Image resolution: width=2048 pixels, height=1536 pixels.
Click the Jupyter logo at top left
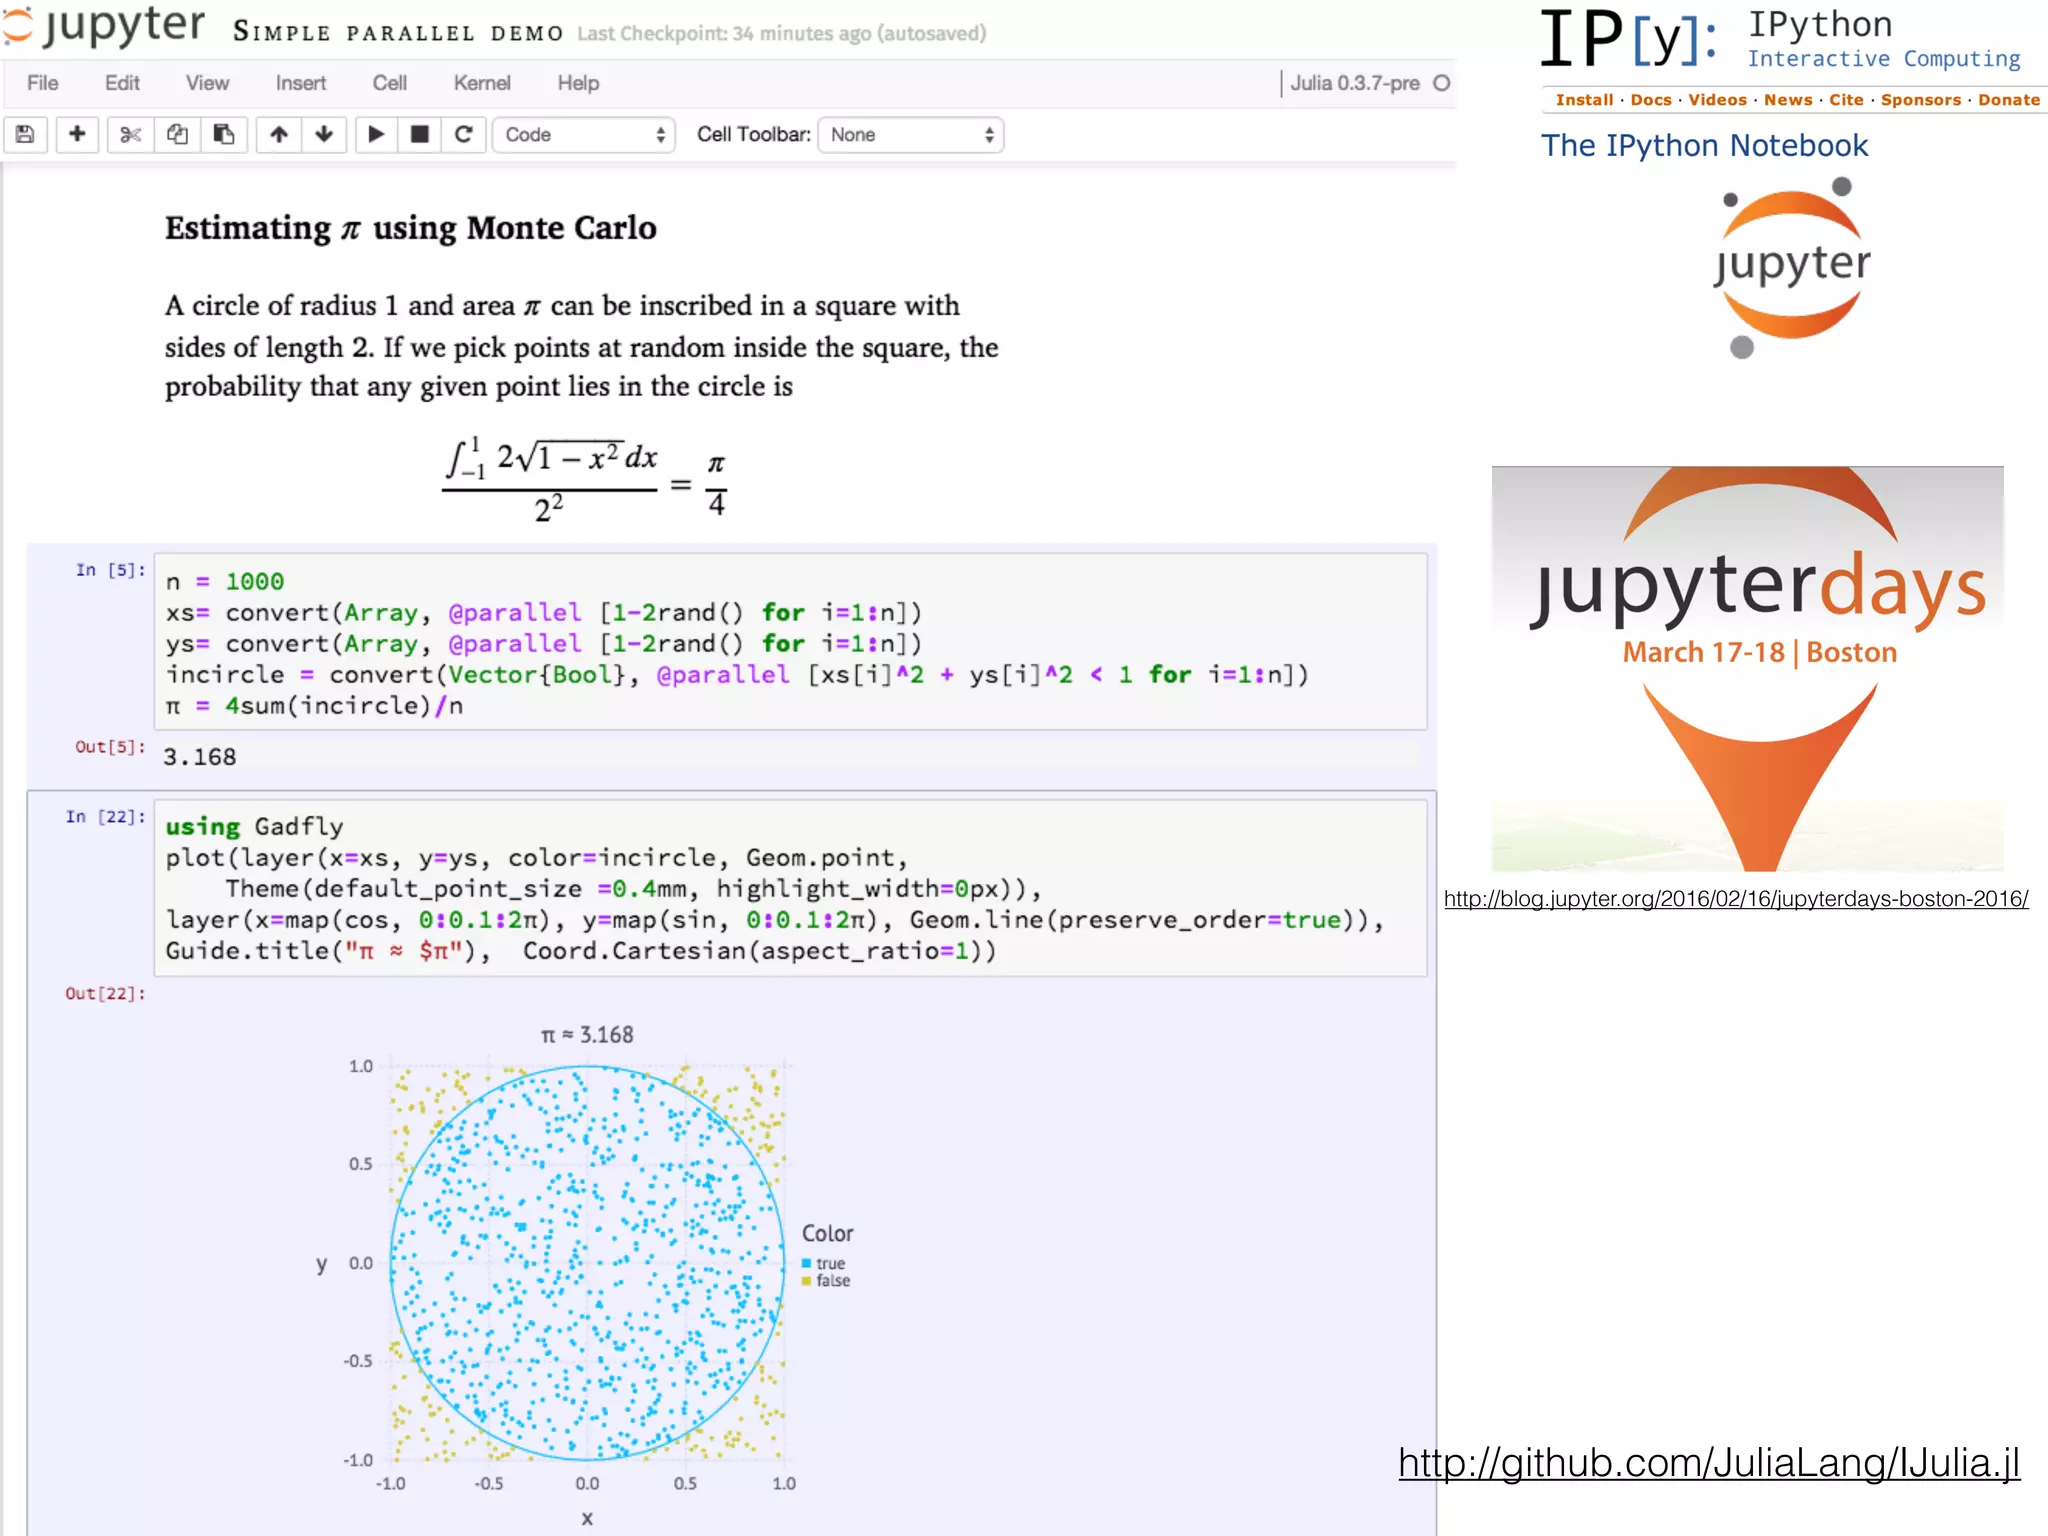[x=103, y=26]
